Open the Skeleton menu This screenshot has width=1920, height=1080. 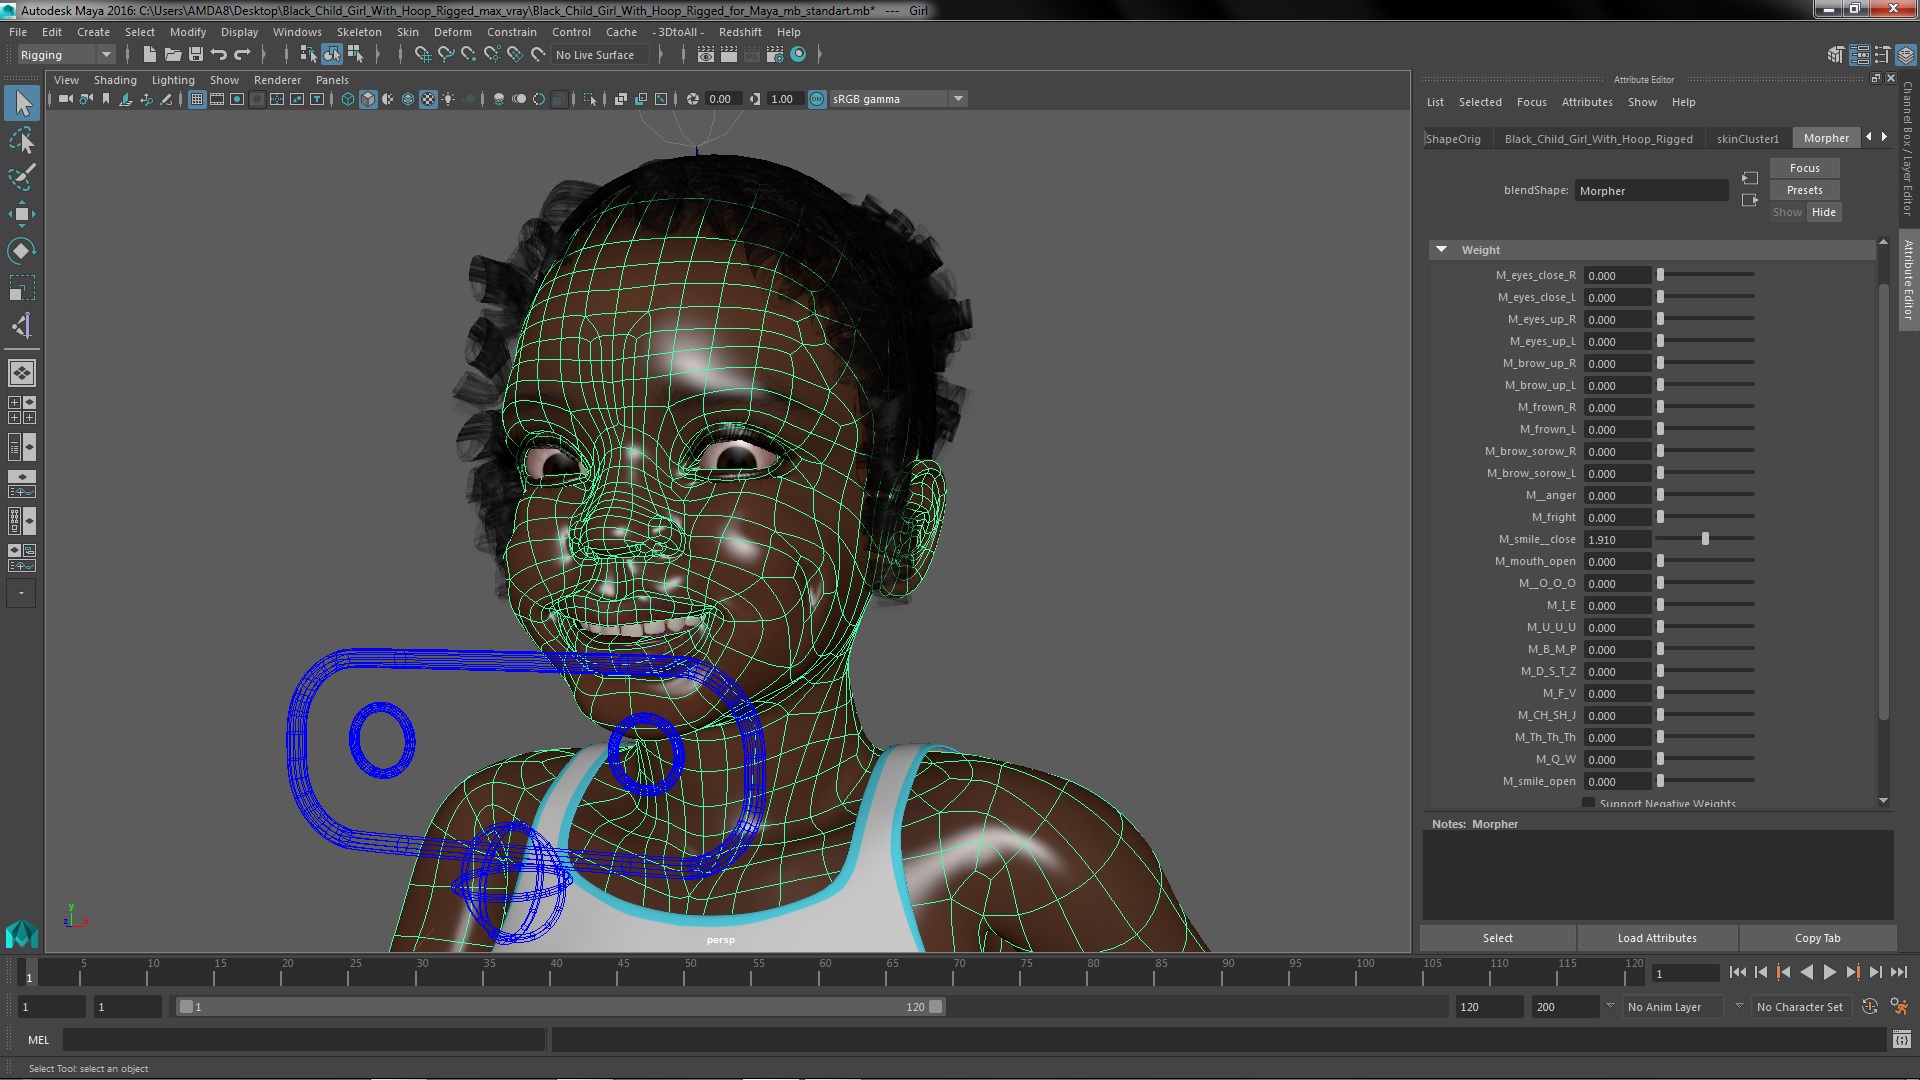359,32
